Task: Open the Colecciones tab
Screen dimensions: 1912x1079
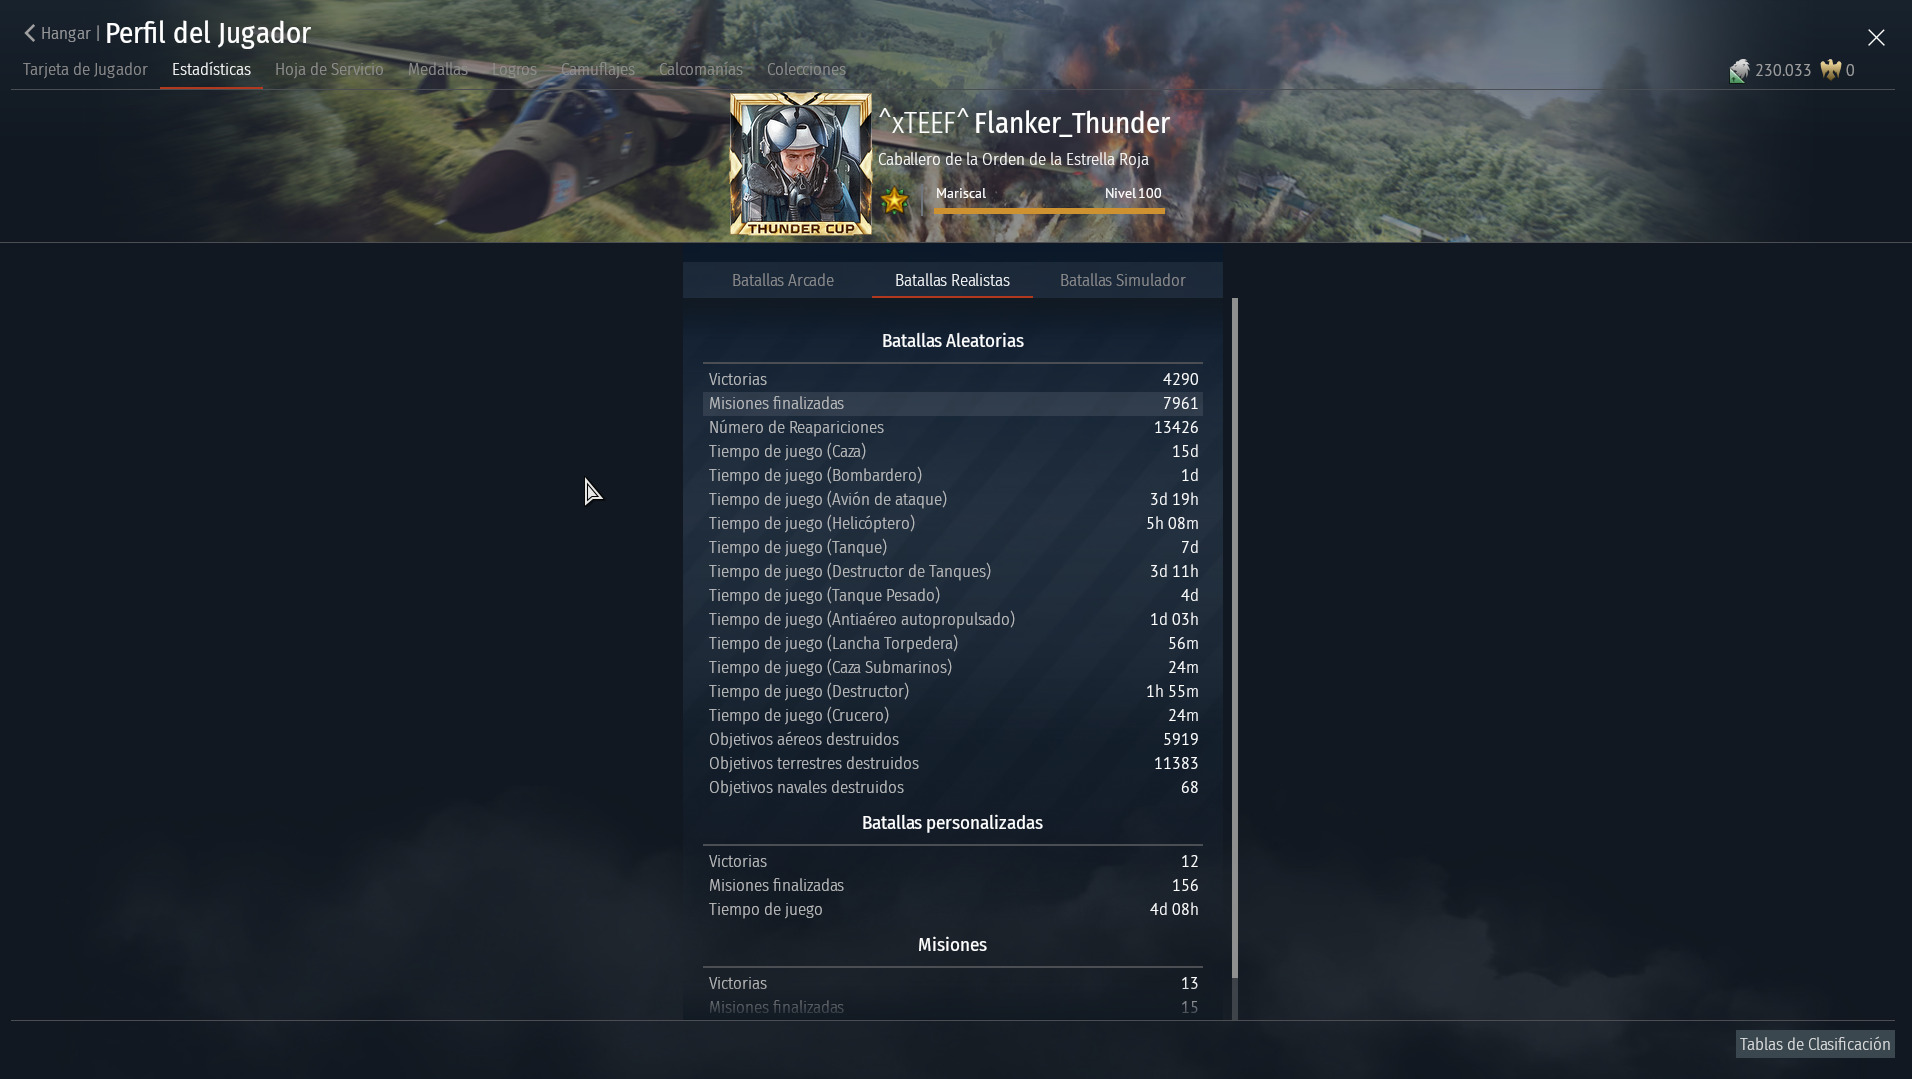Action: tap(806, 70)
